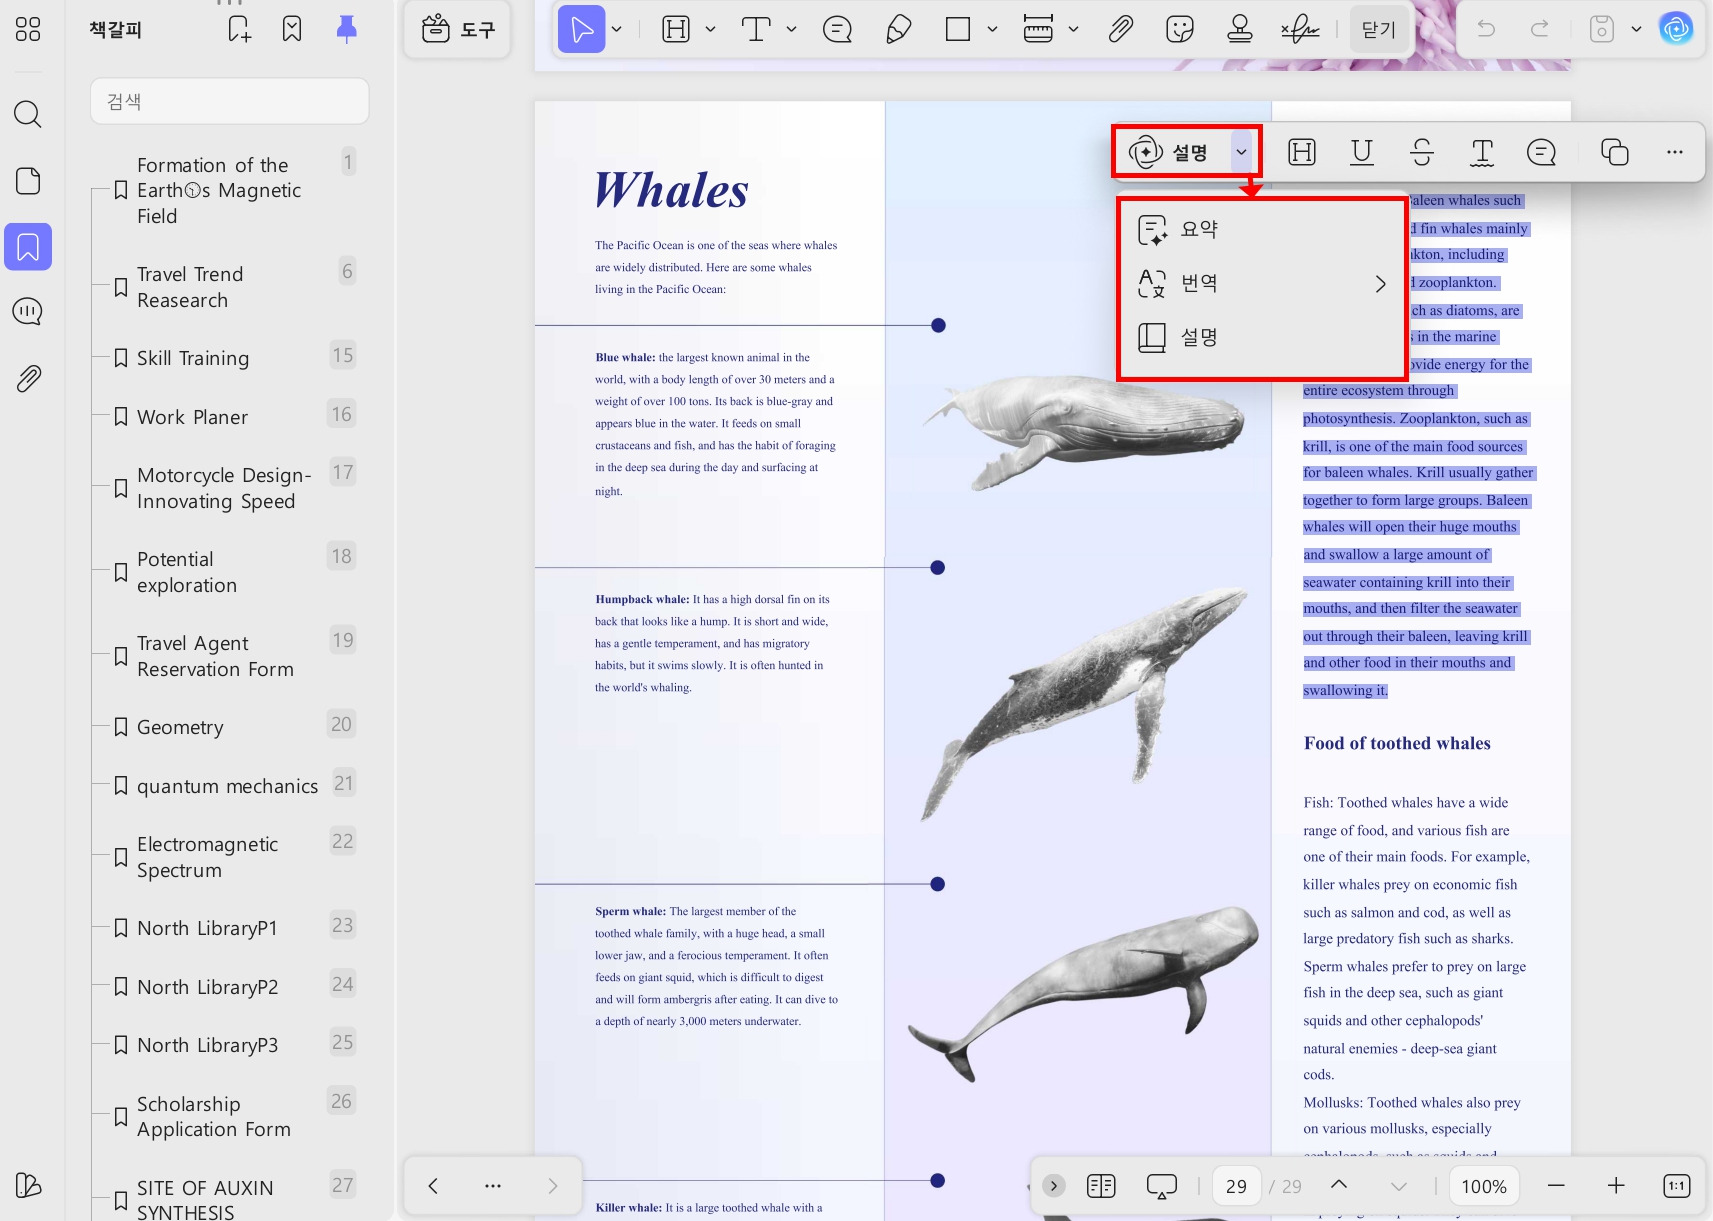Select 요약 from the AI menu
1713x1221 pixels.
tap(1199, 229)
